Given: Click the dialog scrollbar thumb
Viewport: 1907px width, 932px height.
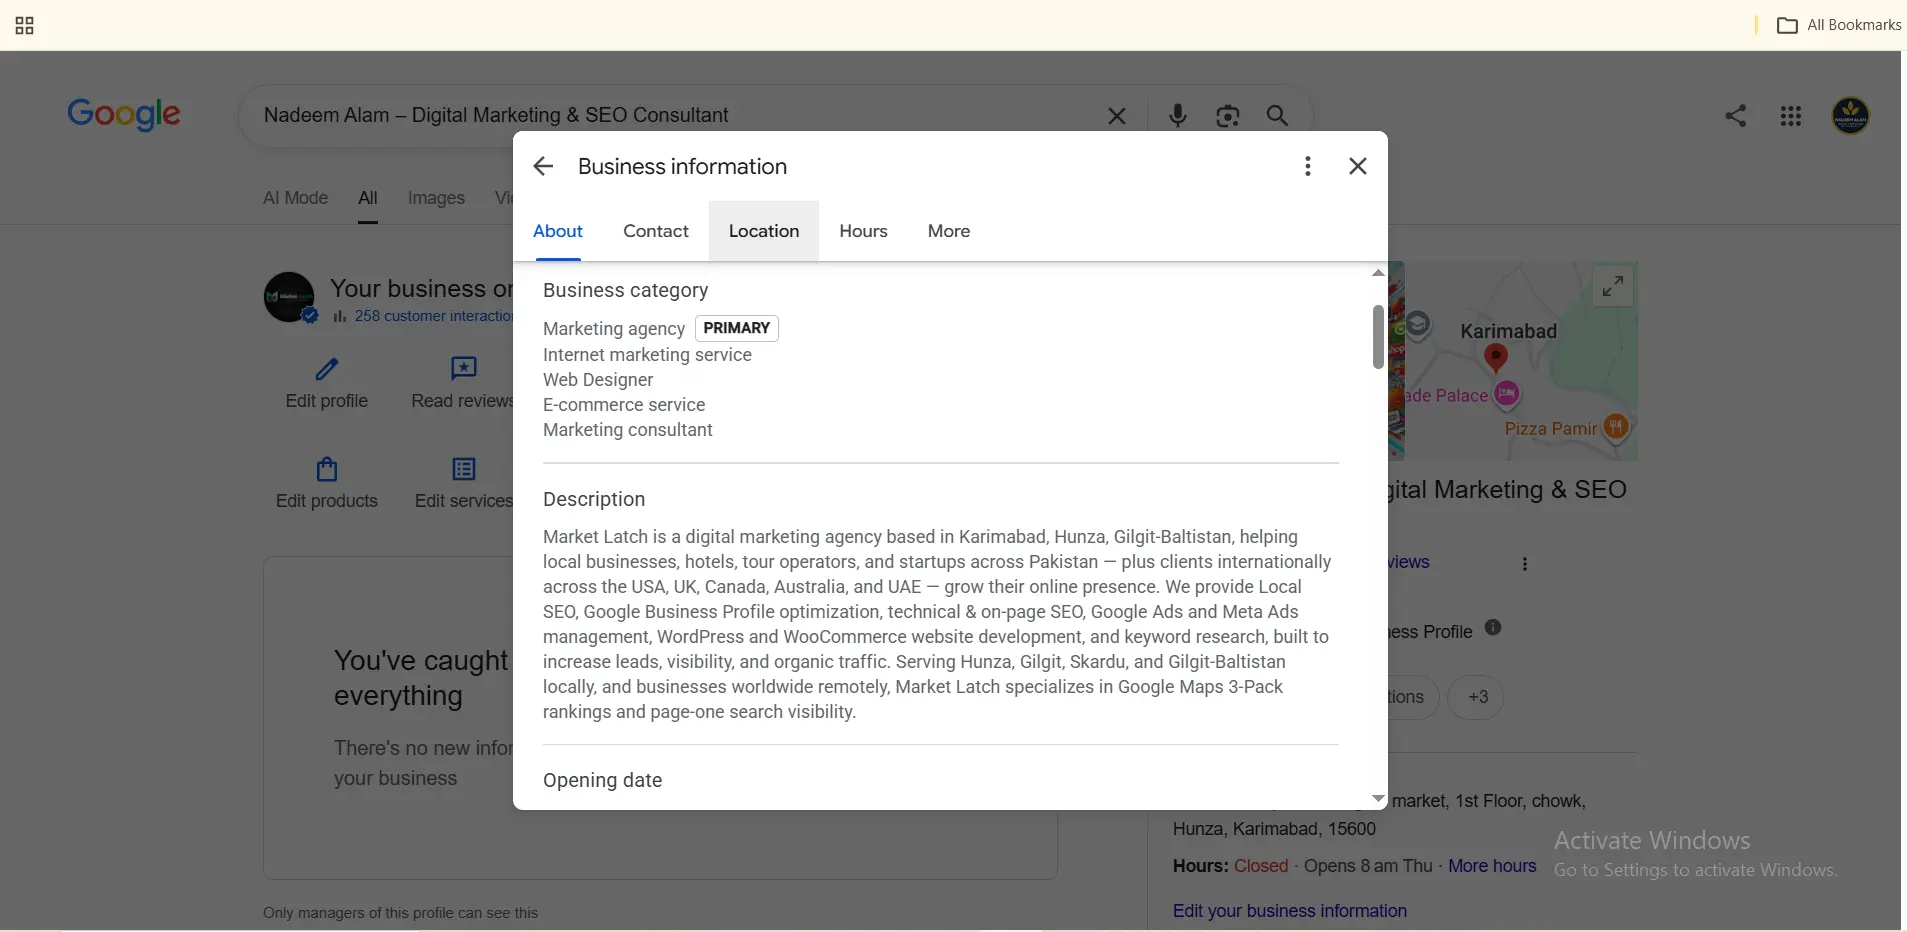Looking at the screenshot, I should (1378, 337).
